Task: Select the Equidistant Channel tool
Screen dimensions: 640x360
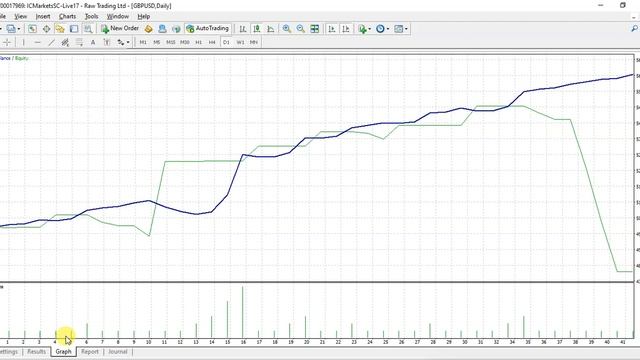Action: click(65, 42)
